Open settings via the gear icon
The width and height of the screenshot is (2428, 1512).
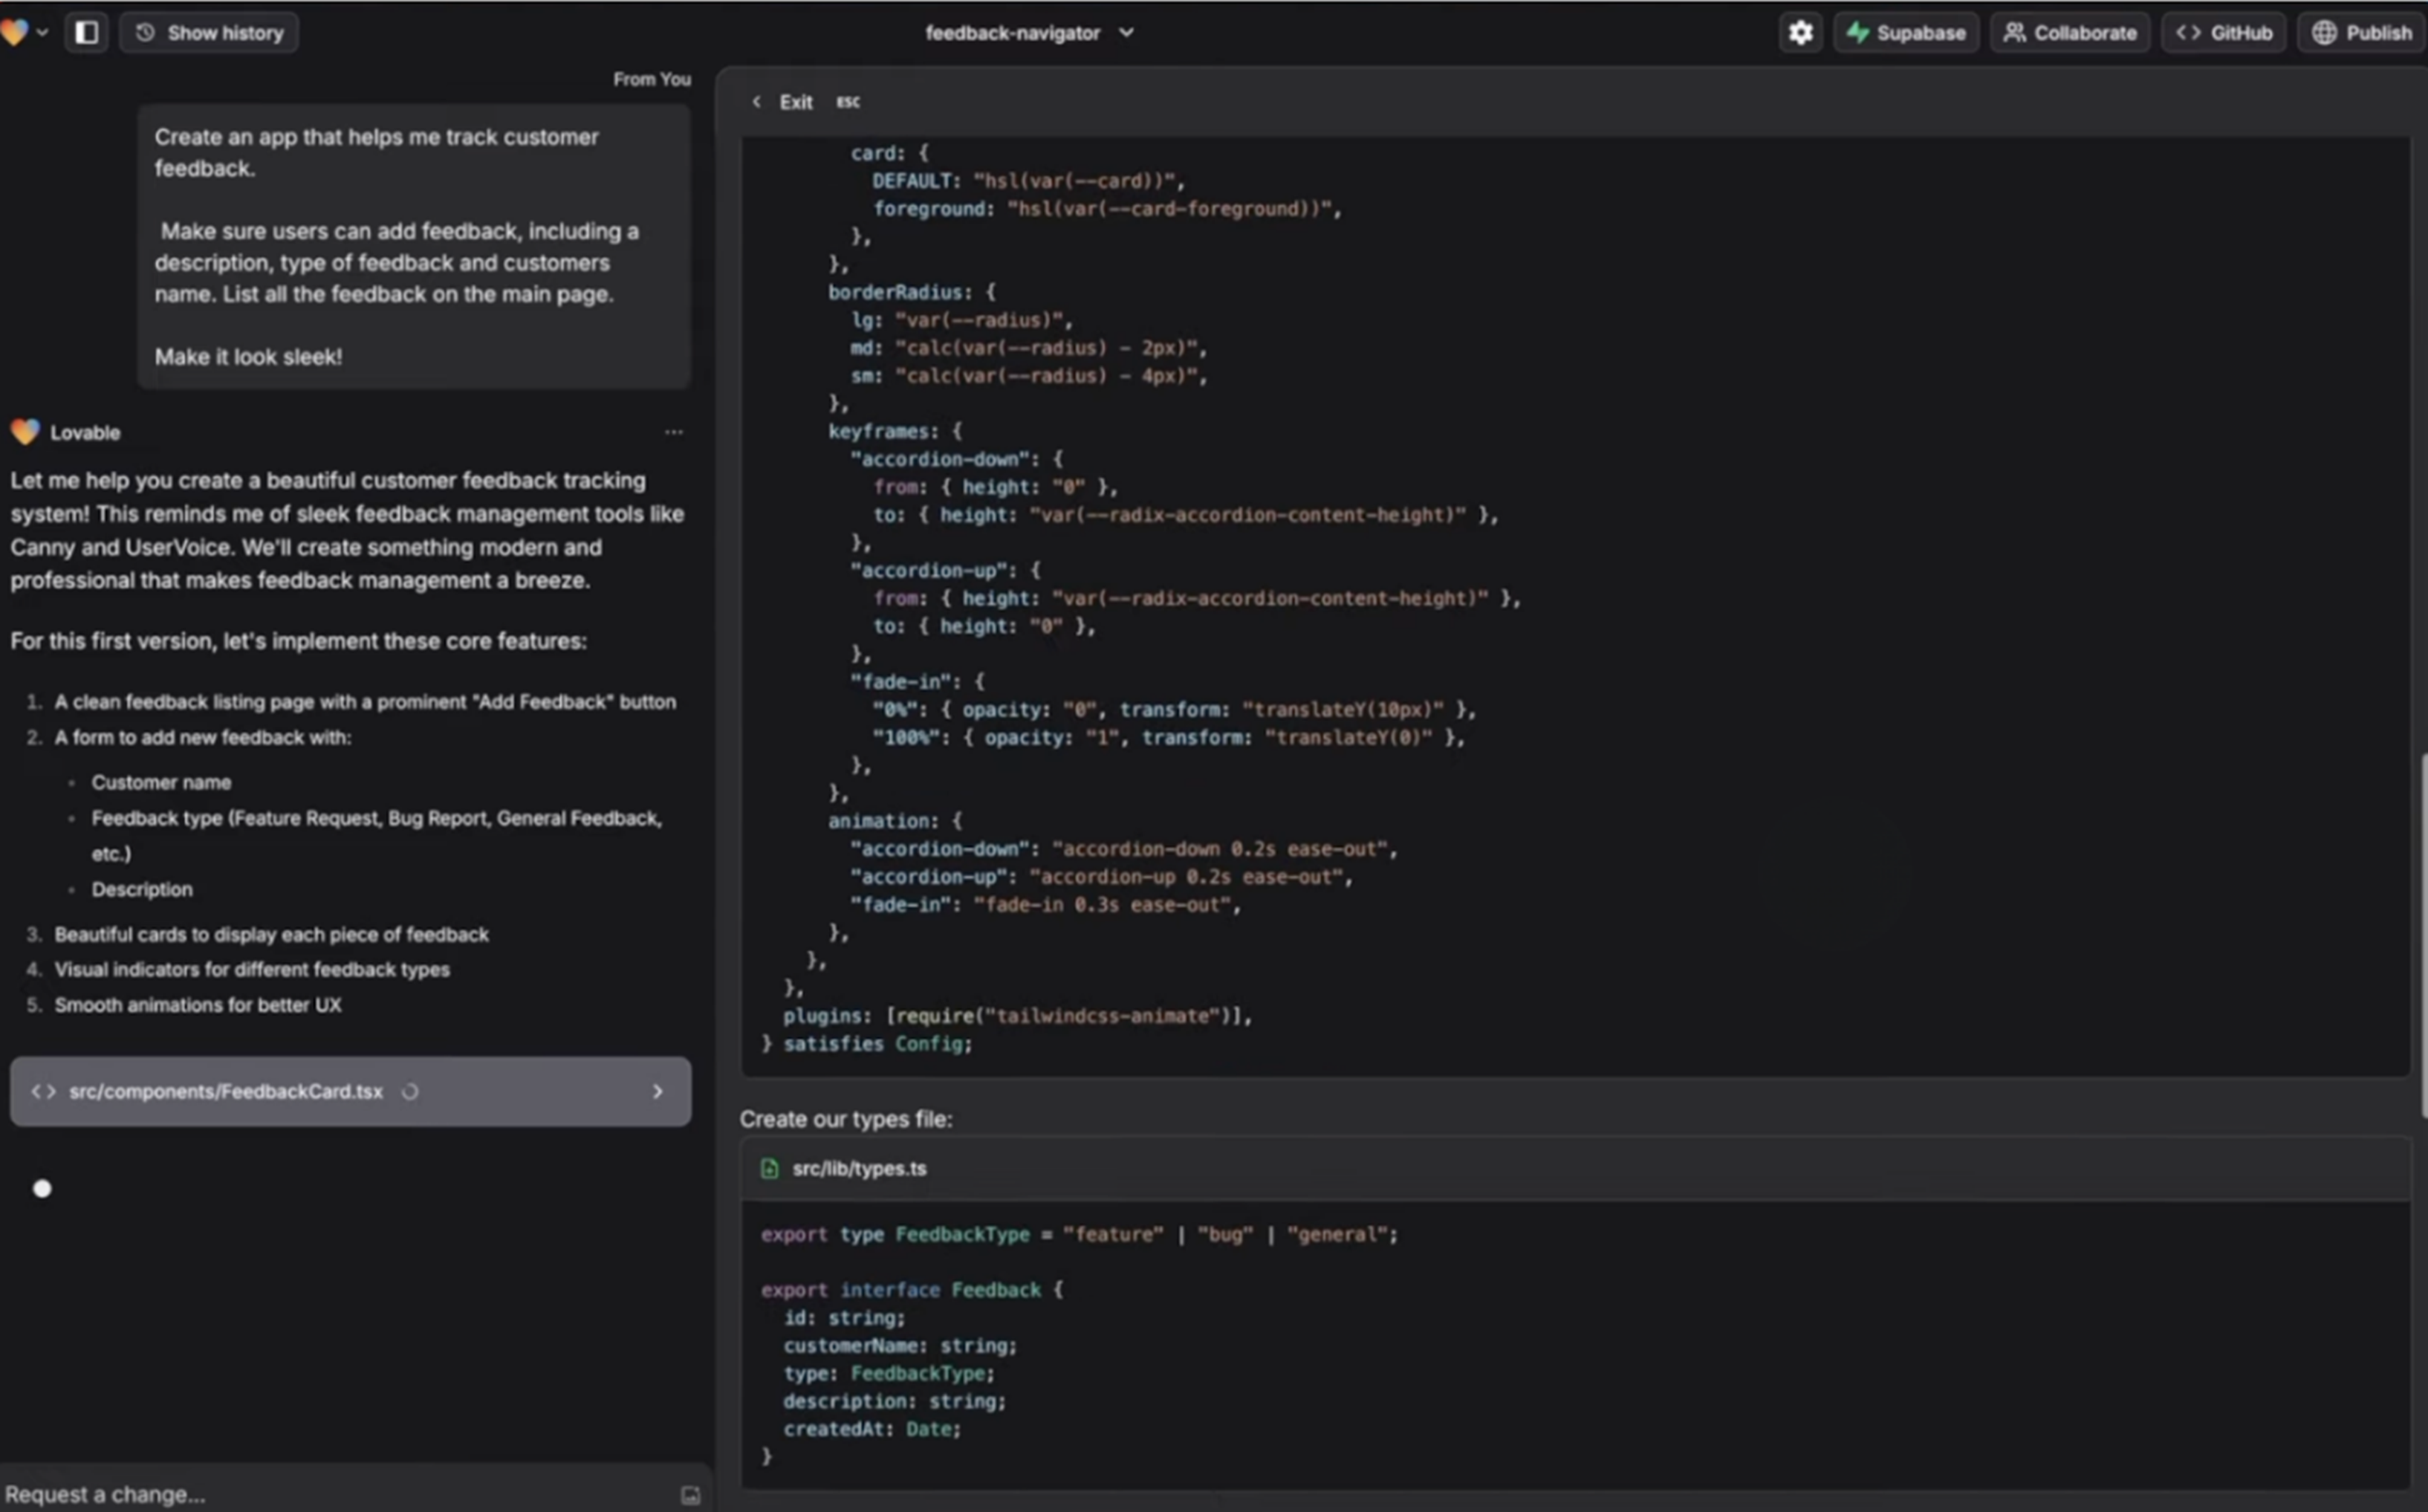coord(1800,32)
